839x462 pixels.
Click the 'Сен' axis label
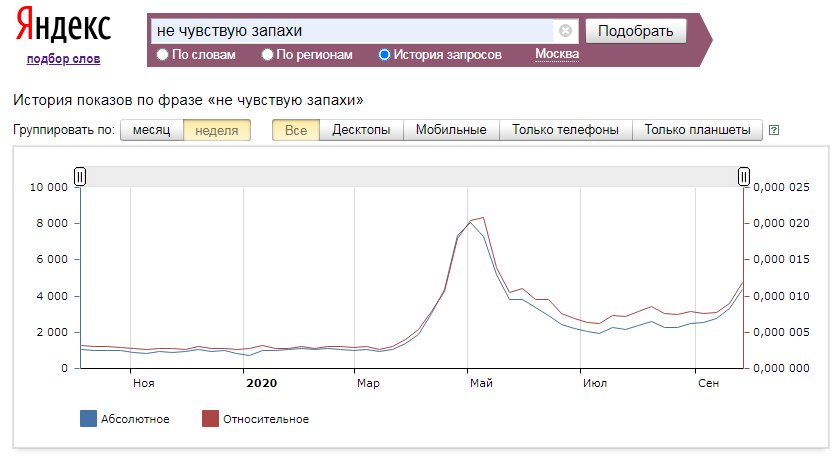pyautogui.click(x=708, y=383)
